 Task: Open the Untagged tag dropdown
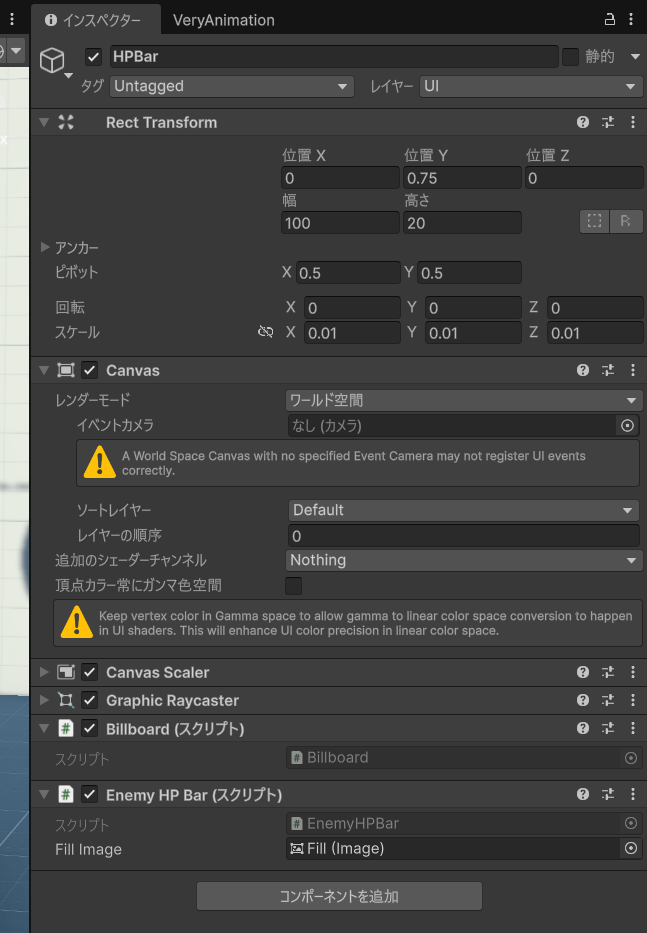(232, 87)
